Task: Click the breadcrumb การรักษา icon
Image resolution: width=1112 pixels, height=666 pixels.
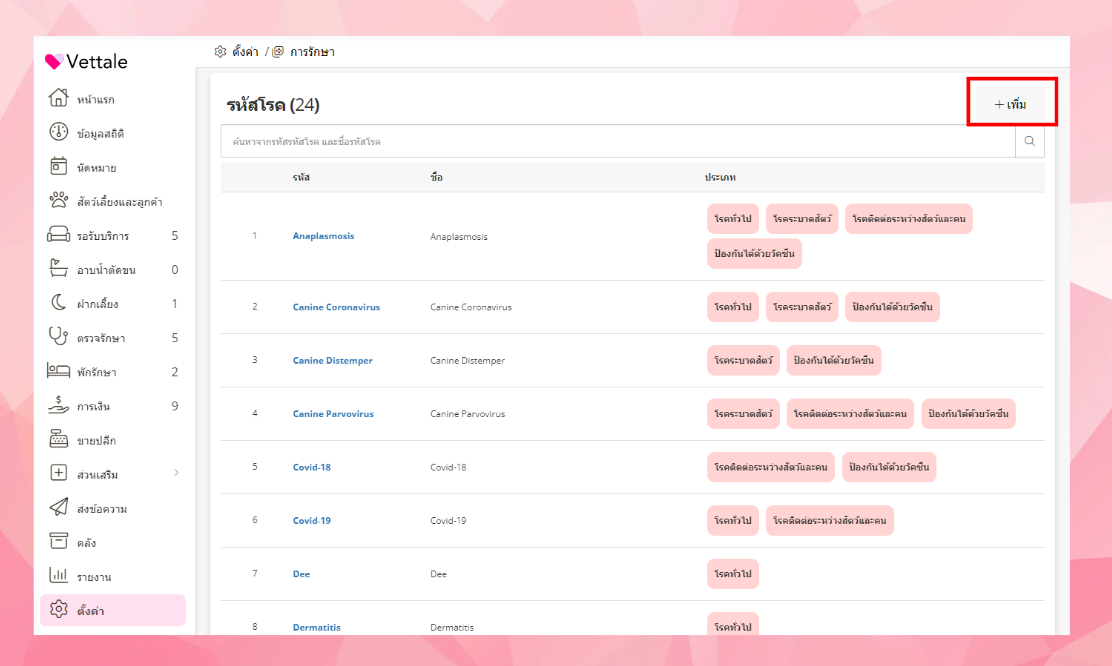Action: tap(278, 52)
